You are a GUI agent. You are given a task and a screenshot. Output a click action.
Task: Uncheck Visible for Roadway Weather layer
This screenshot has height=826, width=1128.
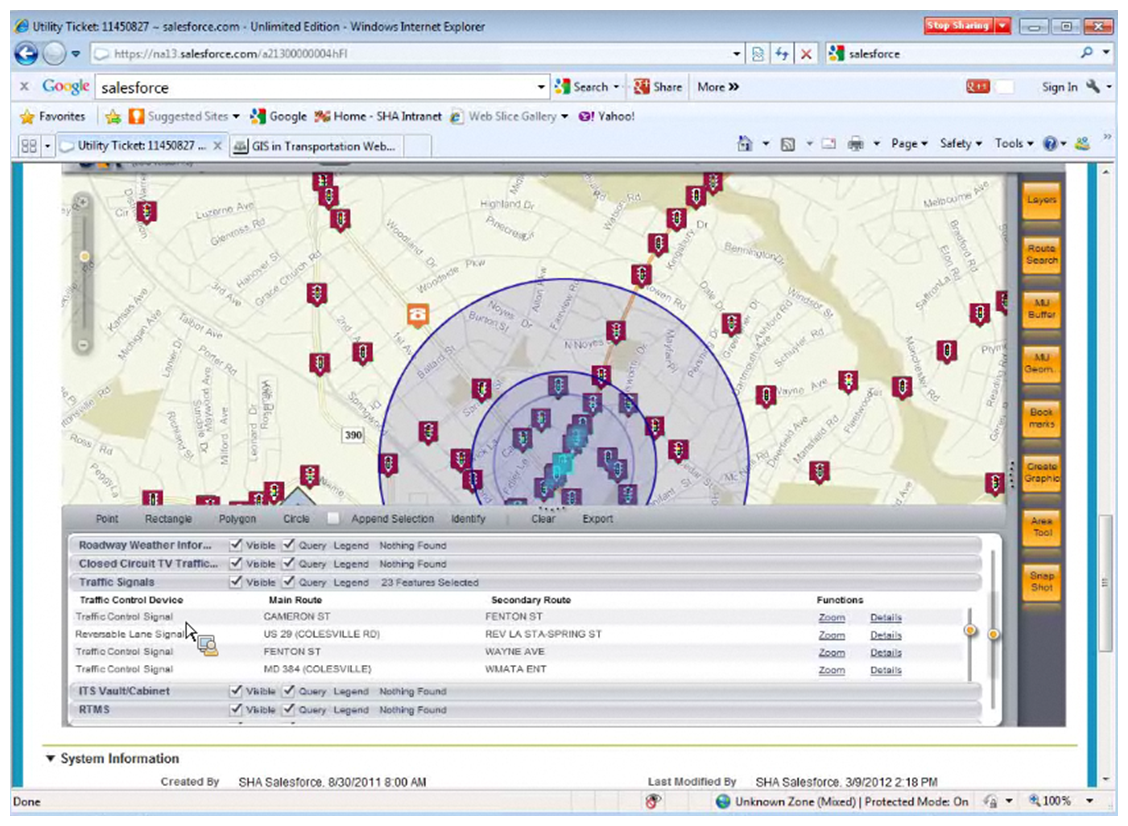(235, 544)
